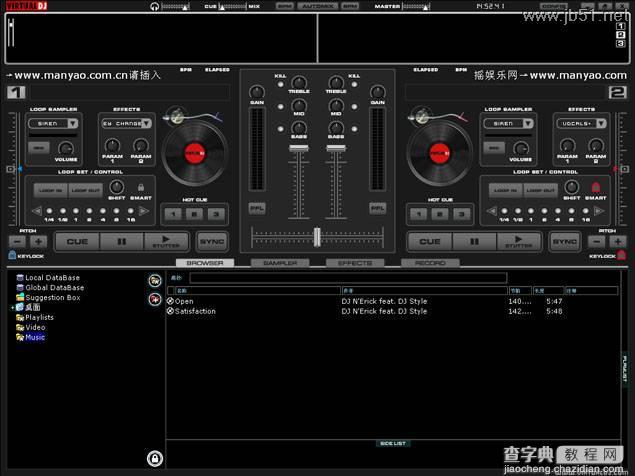Select waveform zoom level 3

[x=620, y=43]
